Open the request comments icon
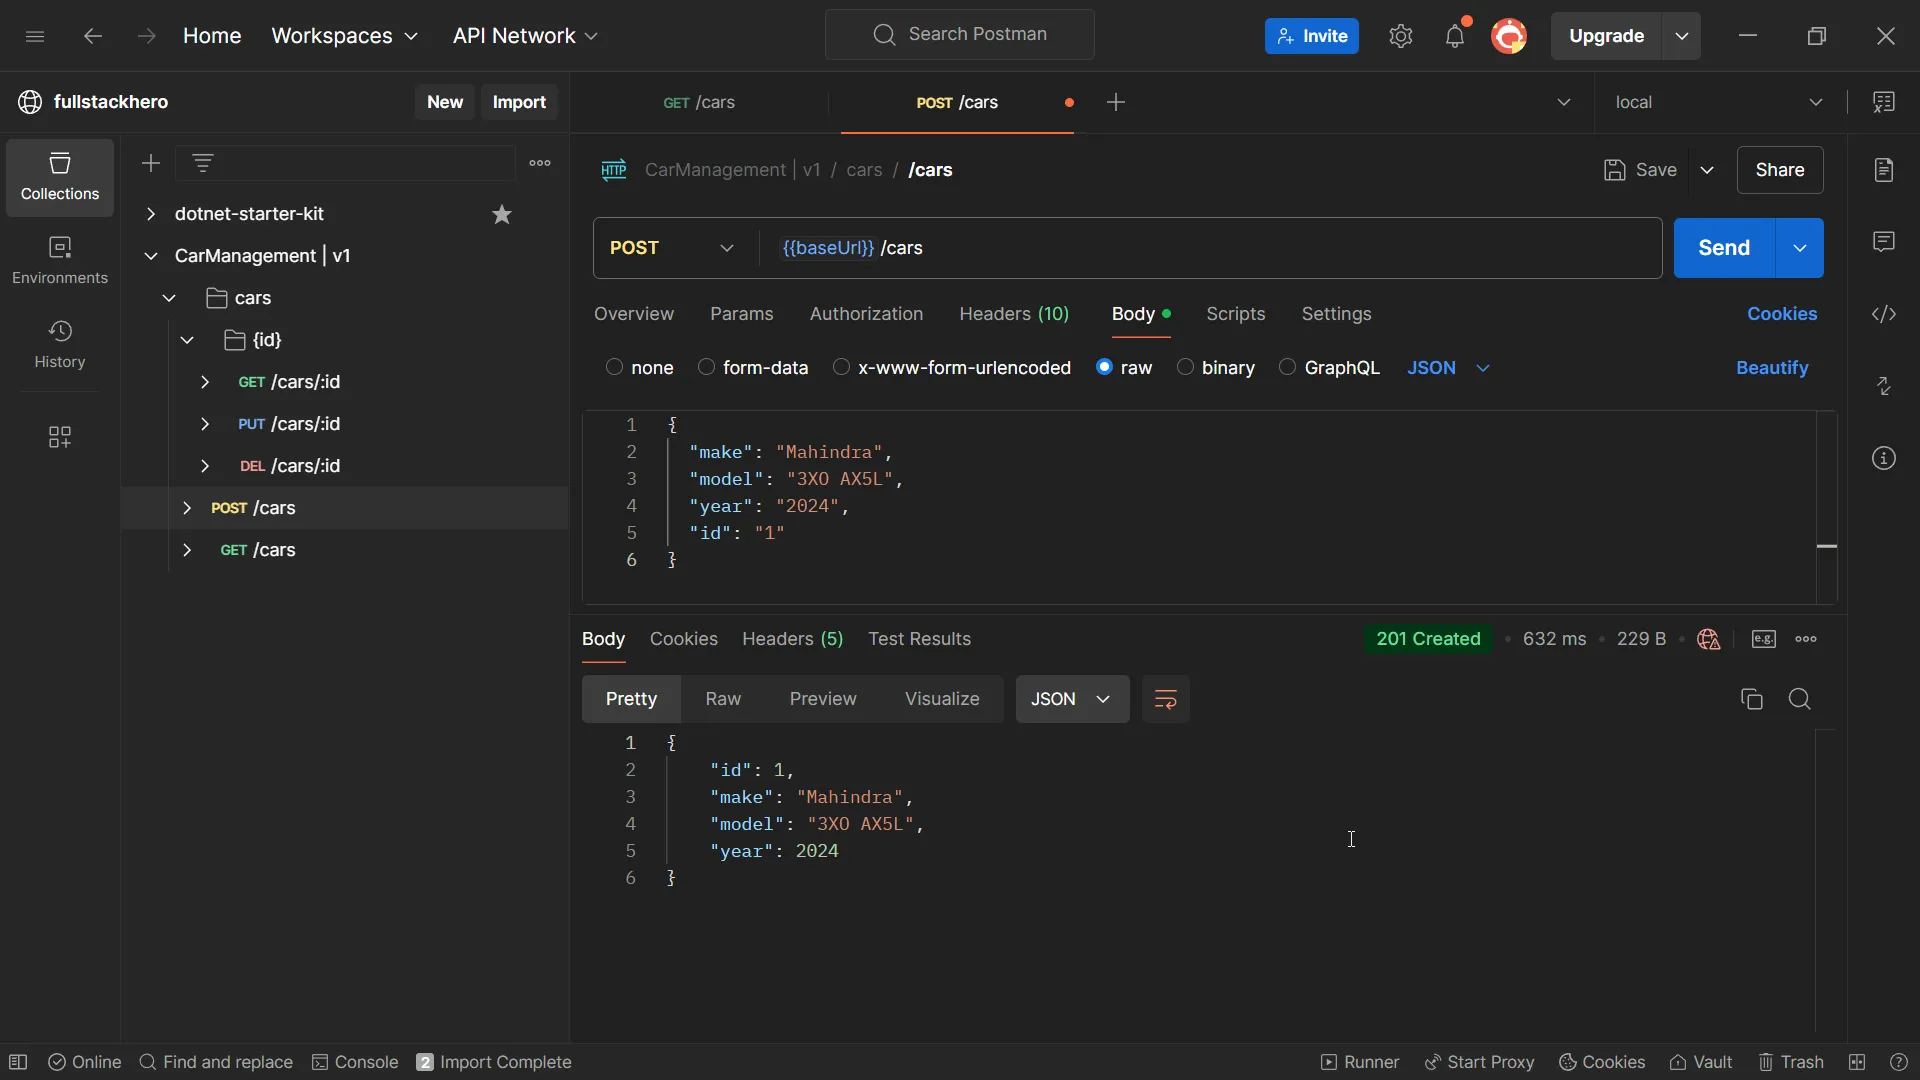 click(1883, 242)
